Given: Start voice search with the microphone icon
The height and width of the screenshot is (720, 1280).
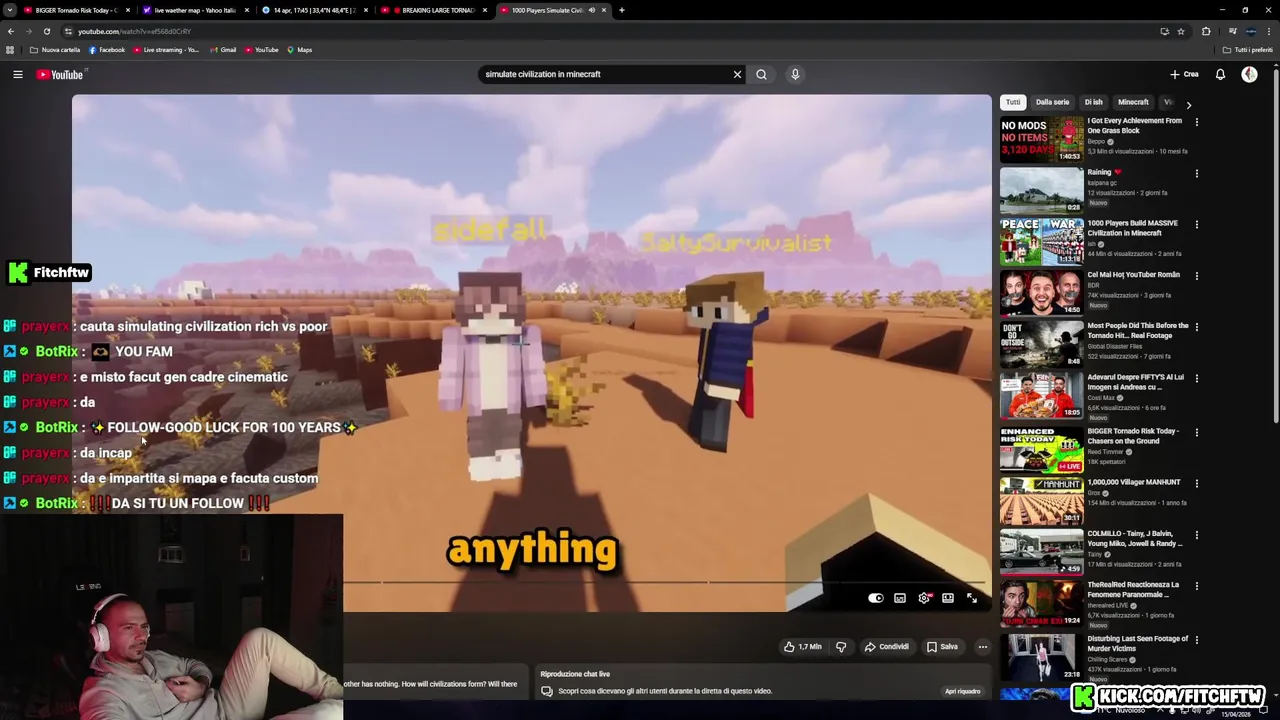Looking at the screenshot, I should (795, 74).
